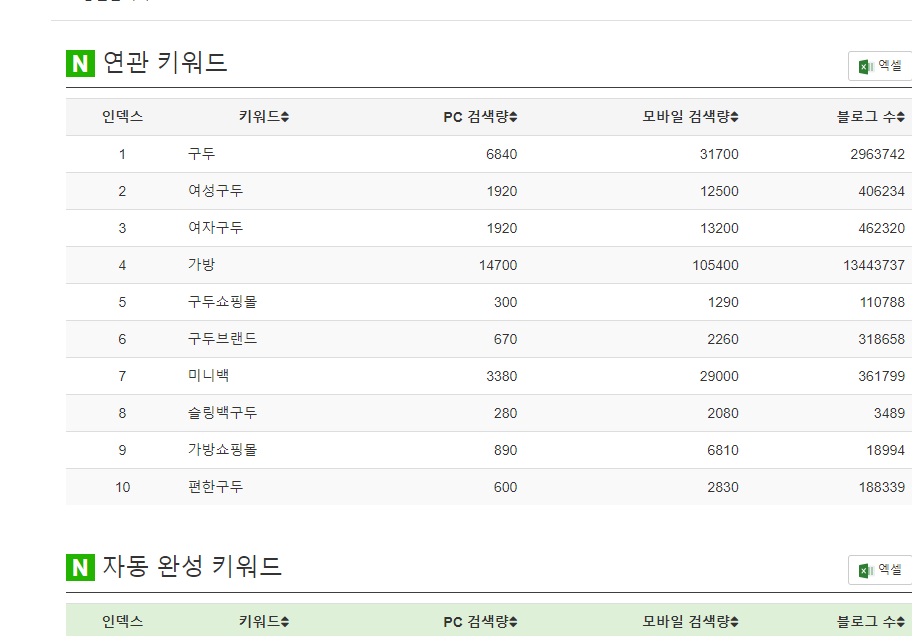Select keyword 여자구두
Viewport: 912px width, 636px height.
click(215, 228)
